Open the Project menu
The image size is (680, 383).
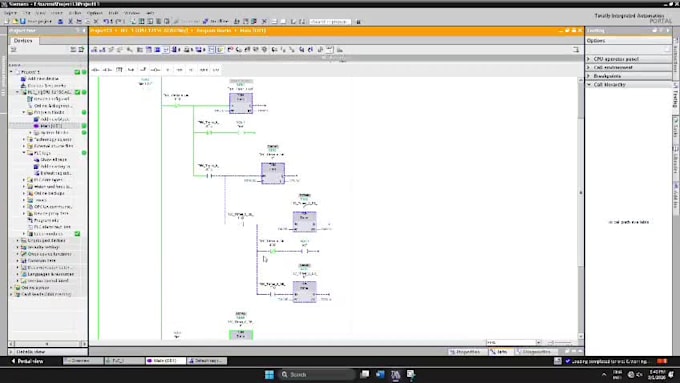(x=10, y=13)
